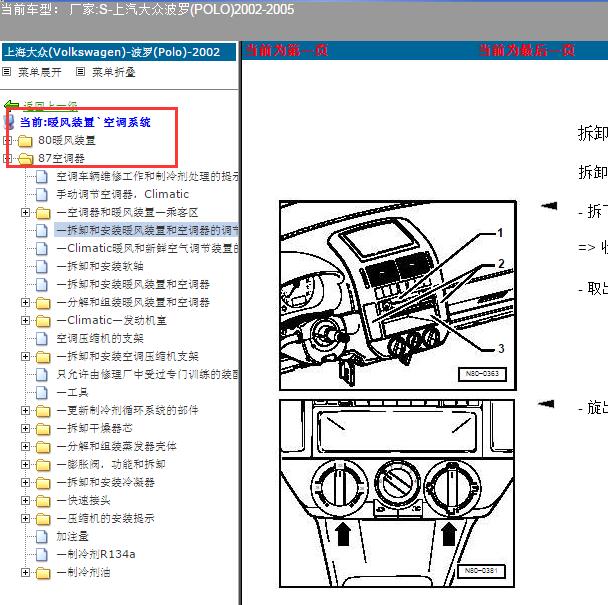Expand the 一制冷剂油 node
608x605 pixels.
[25, 572]
